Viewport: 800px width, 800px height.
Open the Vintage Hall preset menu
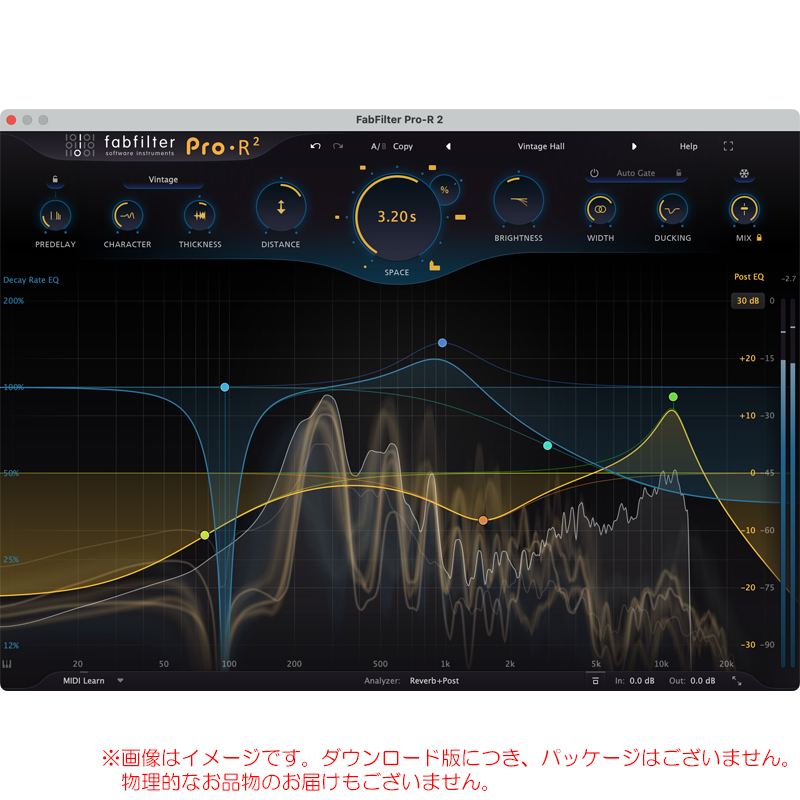541,146
